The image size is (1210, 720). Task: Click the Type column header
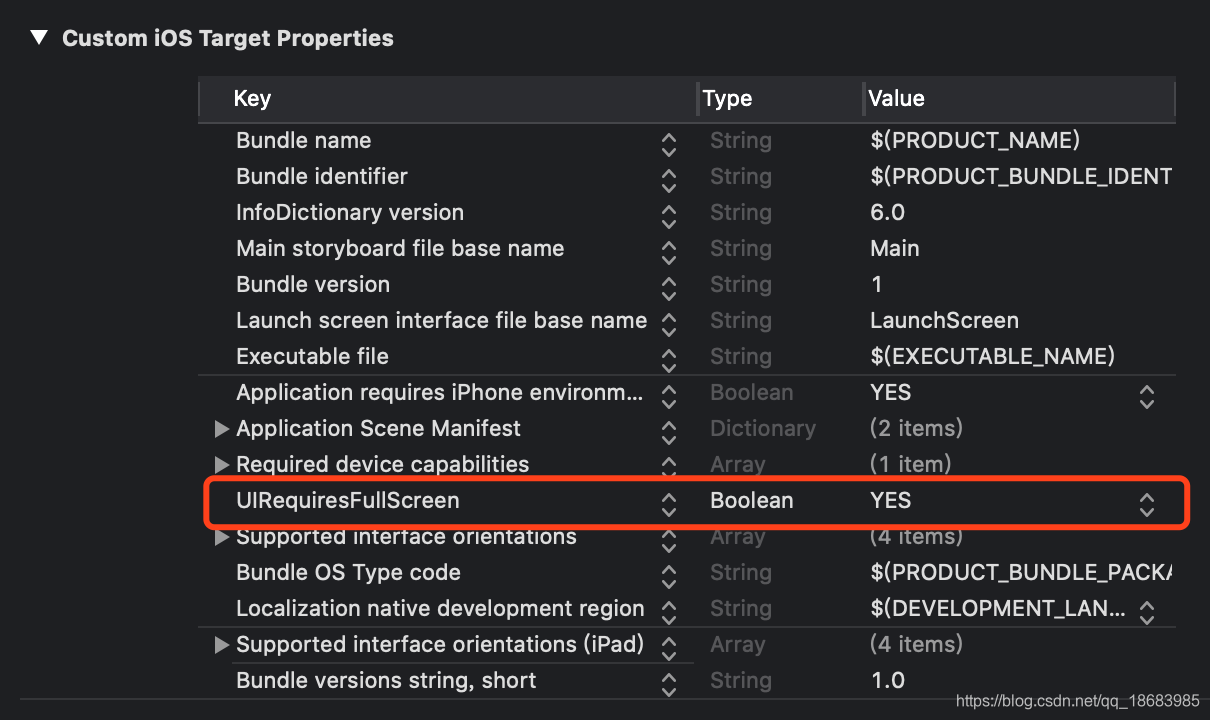[727, 98]
